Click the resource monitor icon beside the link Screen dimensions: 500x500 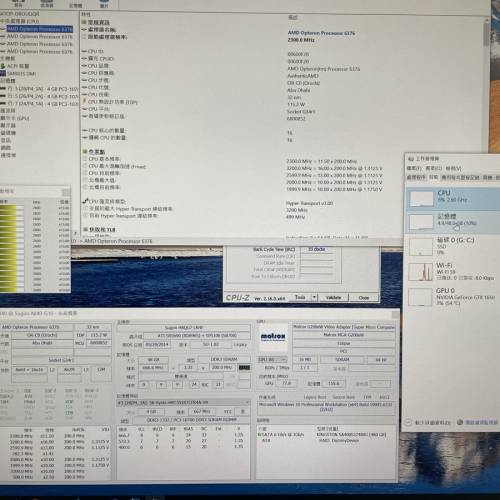(460, 422)
